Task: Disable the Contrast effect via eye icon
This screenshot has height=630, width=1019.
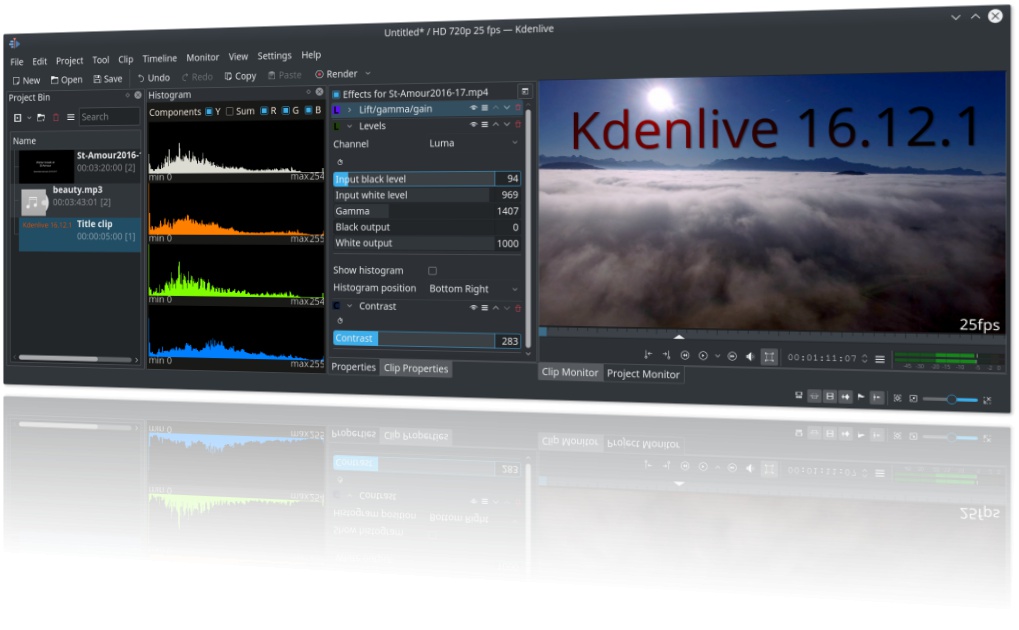Action: coord(473,307)
